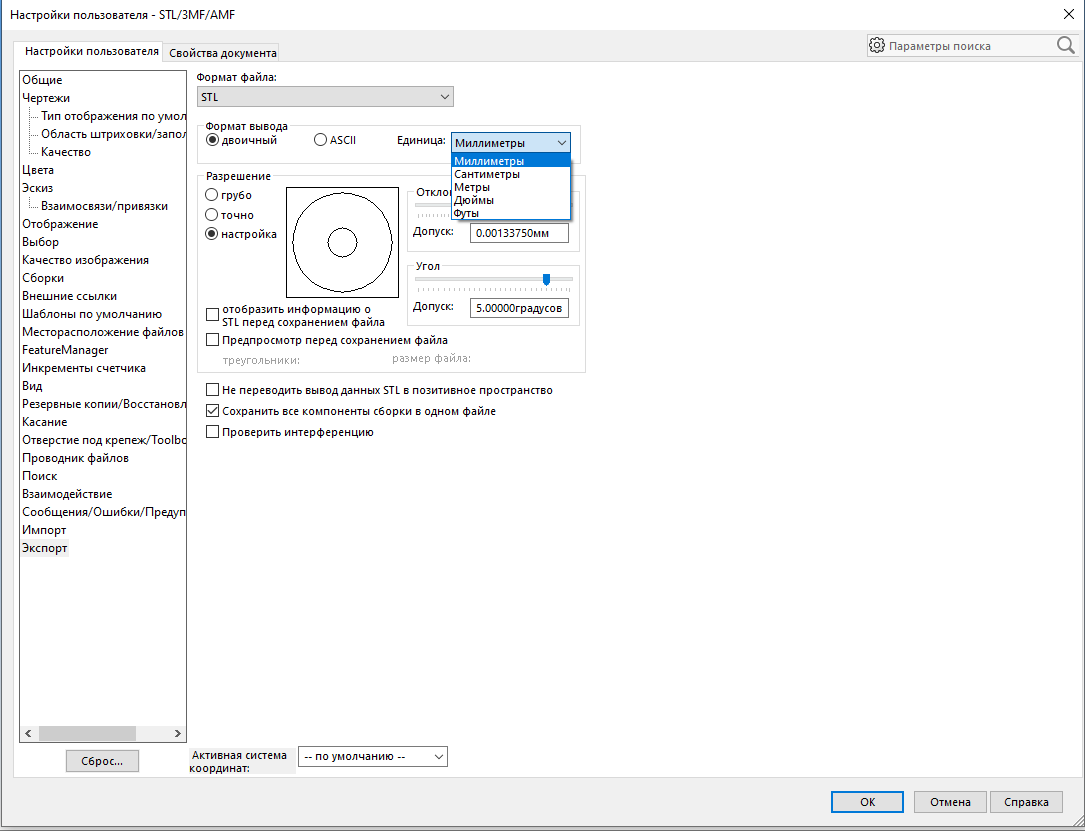Enable Предпросмотр перед сохранением файла
The image size is (1085, 831).
[212, 340]
